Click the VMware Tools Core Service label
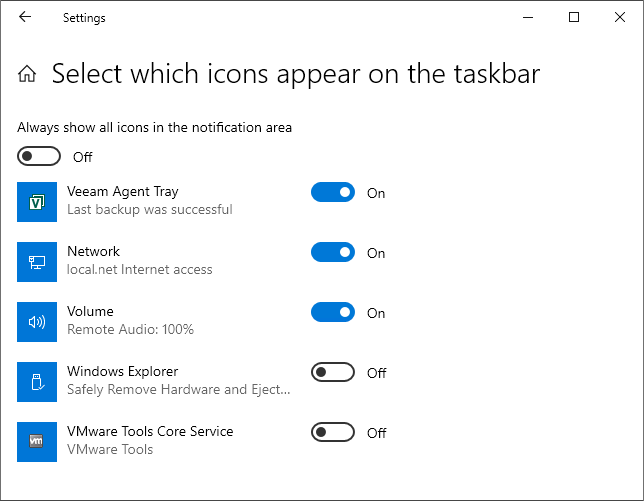This screenshot has height=501, width=644. pyautogui.click(x=150, y=431)
